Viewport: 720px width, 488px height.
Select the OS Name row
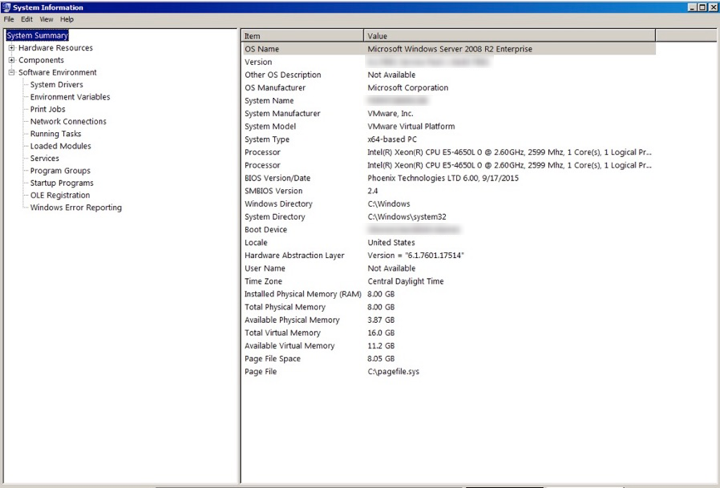pos(450,49)
